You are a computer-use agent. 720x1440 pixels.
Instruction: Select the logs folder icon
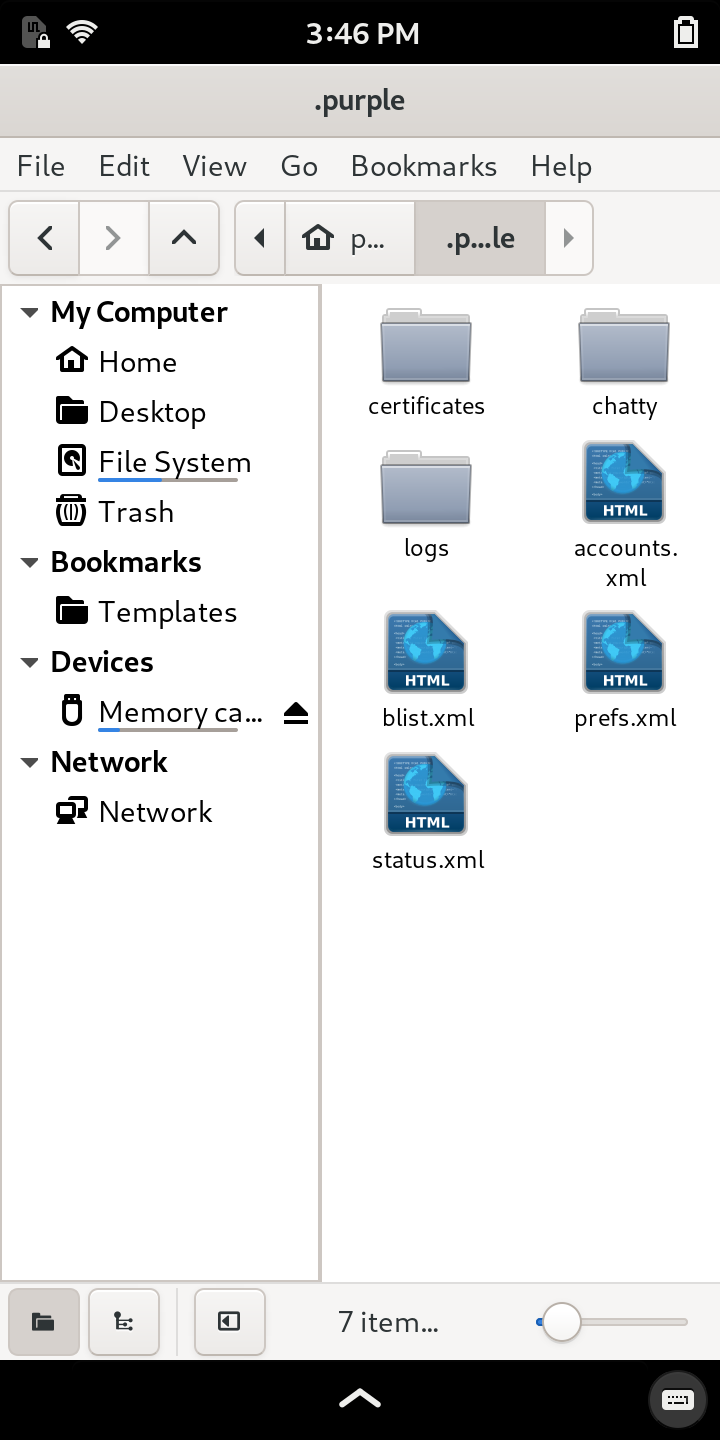click(x=426, y=488)
